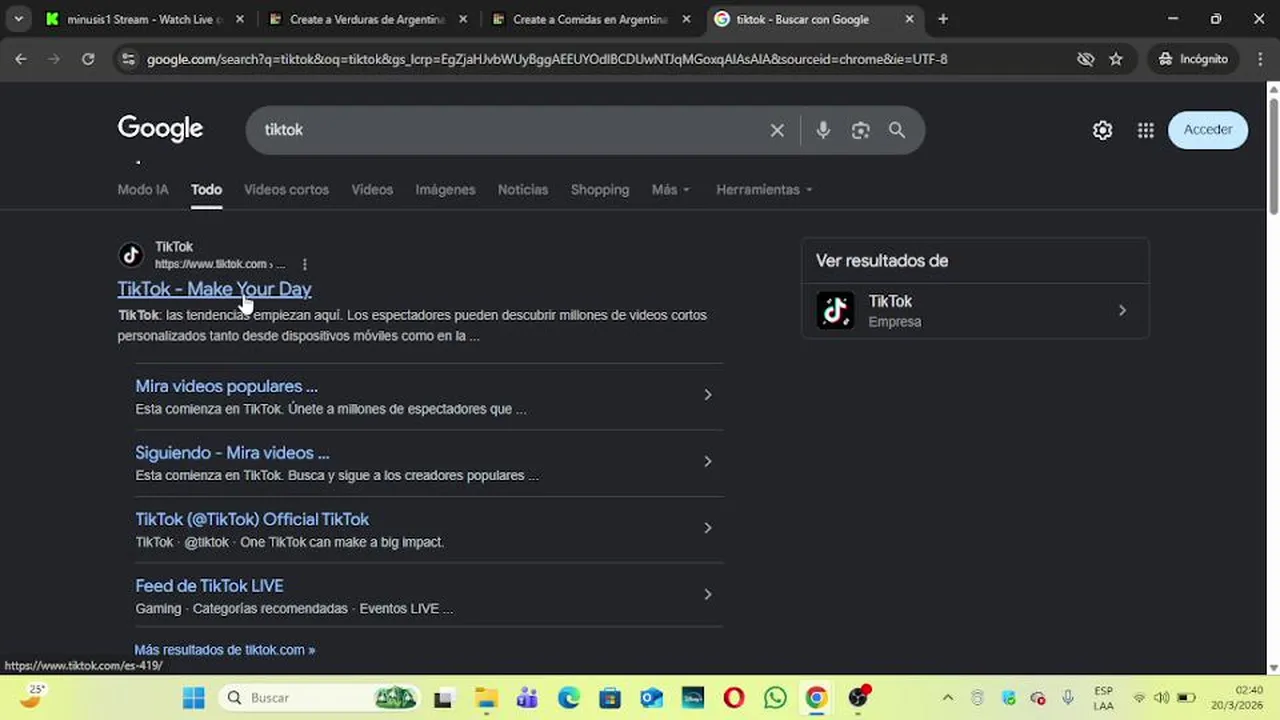Open Mira videos populares link
This screenshot has width=1280, height=720.
click(226, 386)
